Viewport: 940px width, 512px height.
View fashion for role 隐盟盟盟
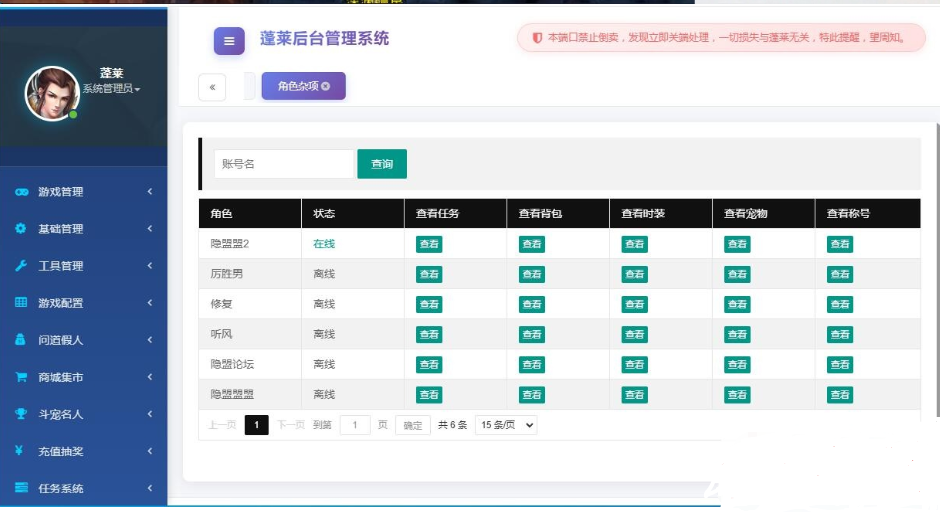click(634, 394)
